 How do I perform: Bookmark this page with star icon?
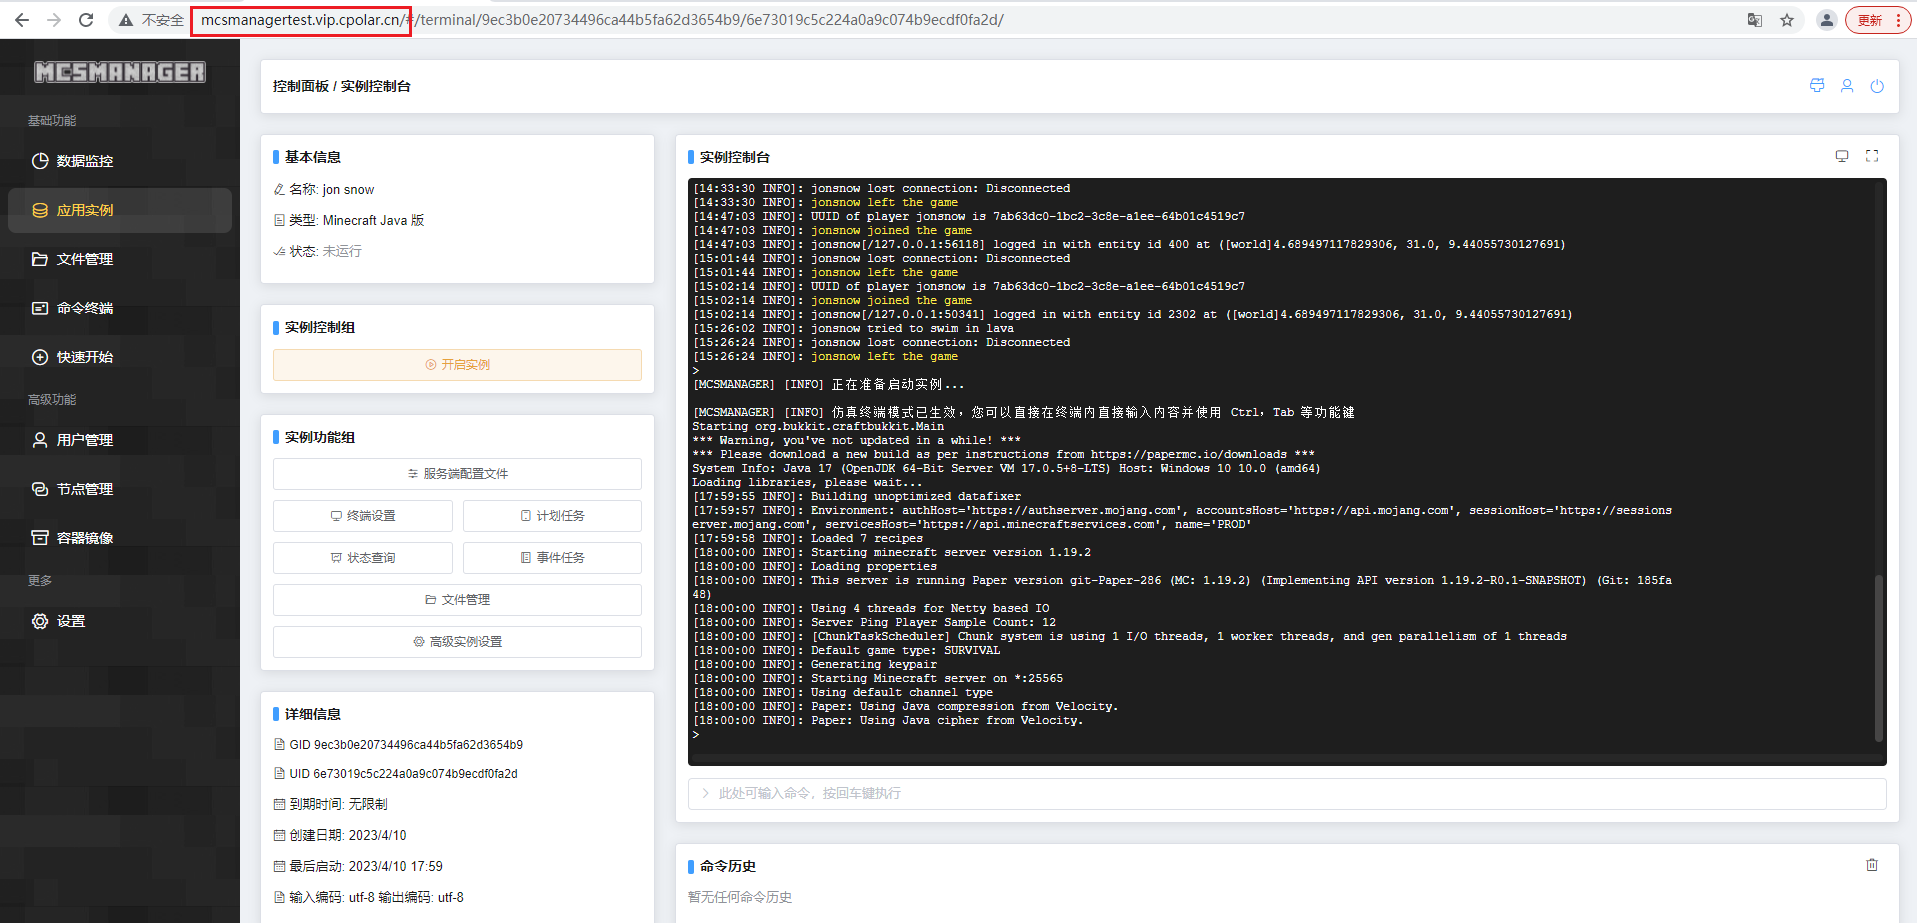[x=1787, y=20]
